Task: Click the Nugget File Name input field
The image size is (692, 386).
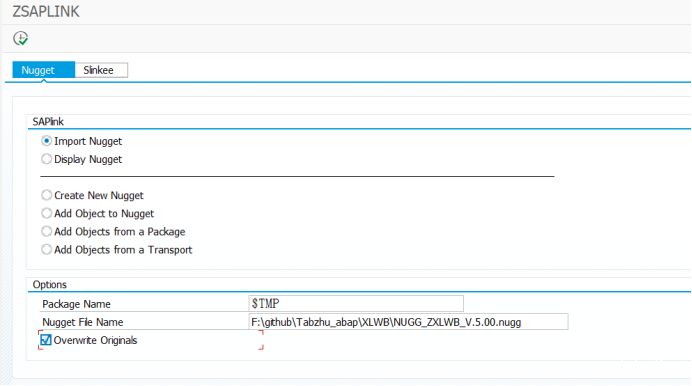Action: 408,322
